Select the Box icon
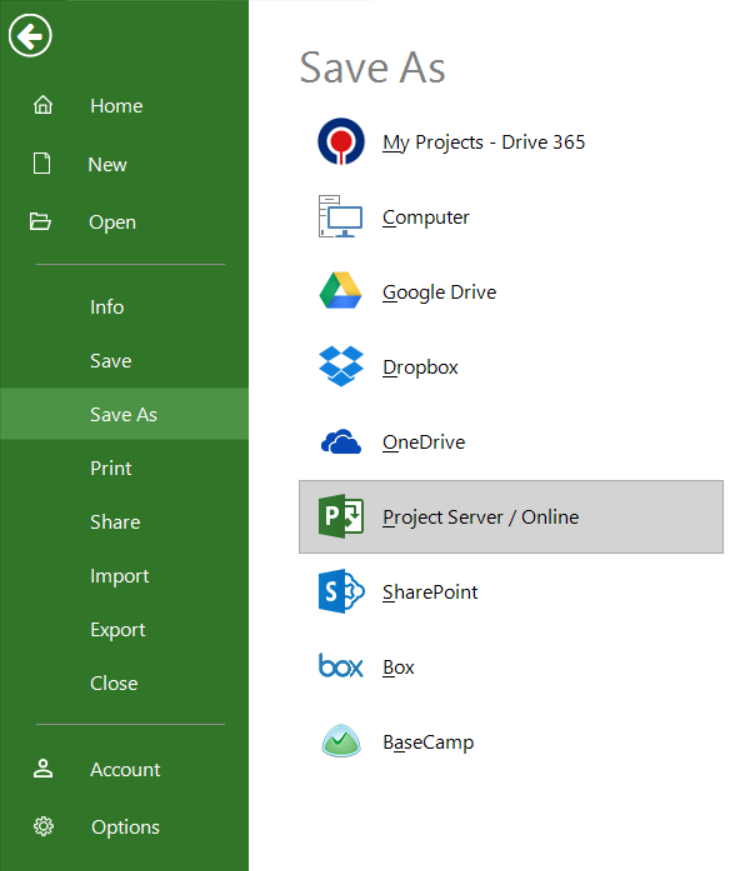Viewport: 746px width, 871px height. [340, 666]
